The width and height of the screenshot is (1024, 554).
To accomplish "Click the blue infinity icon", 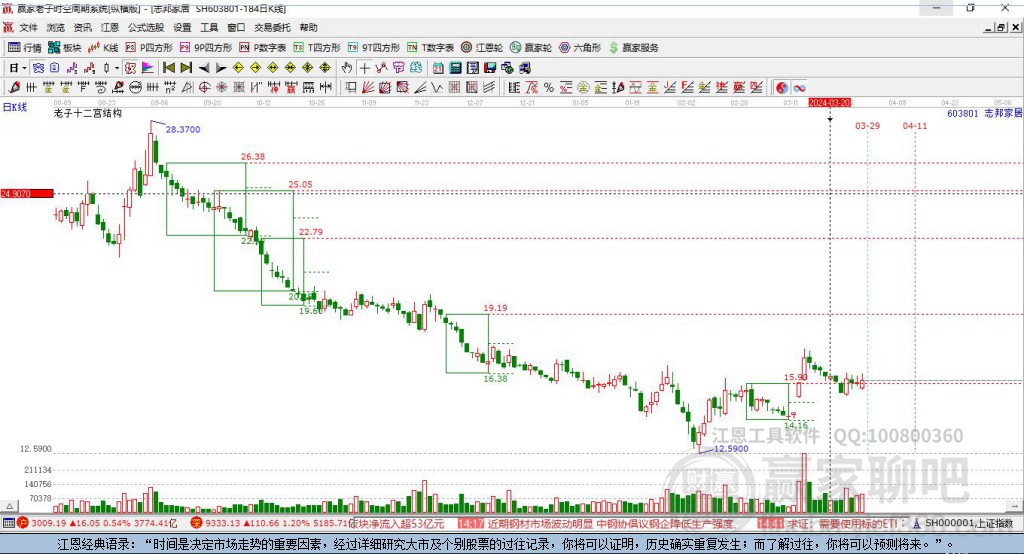I will pyautogui.click(x=799, y=88).
